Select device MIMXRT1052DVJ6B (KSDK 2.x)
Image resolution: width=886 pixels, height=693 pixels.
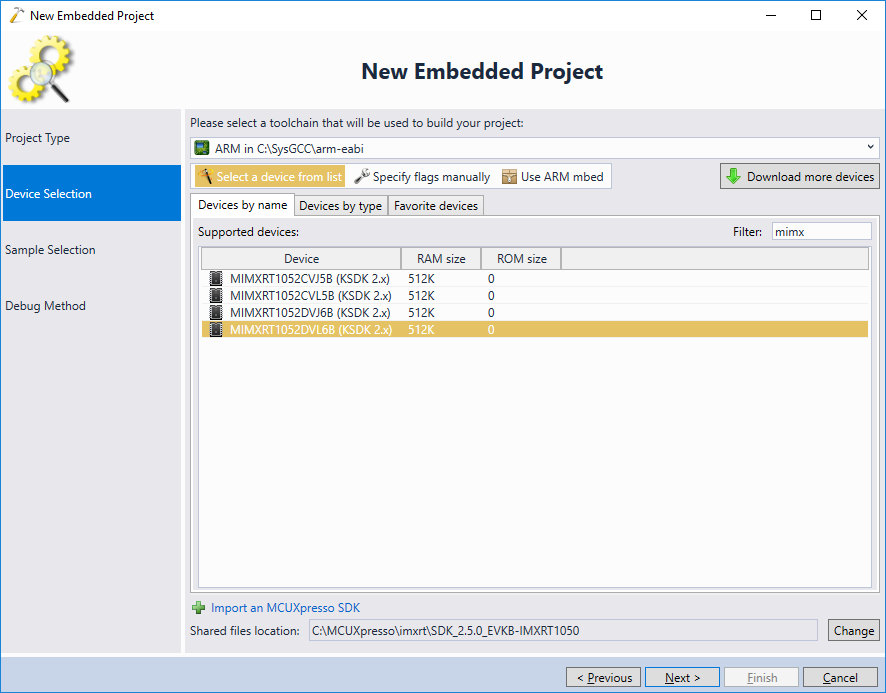[535, 313]
